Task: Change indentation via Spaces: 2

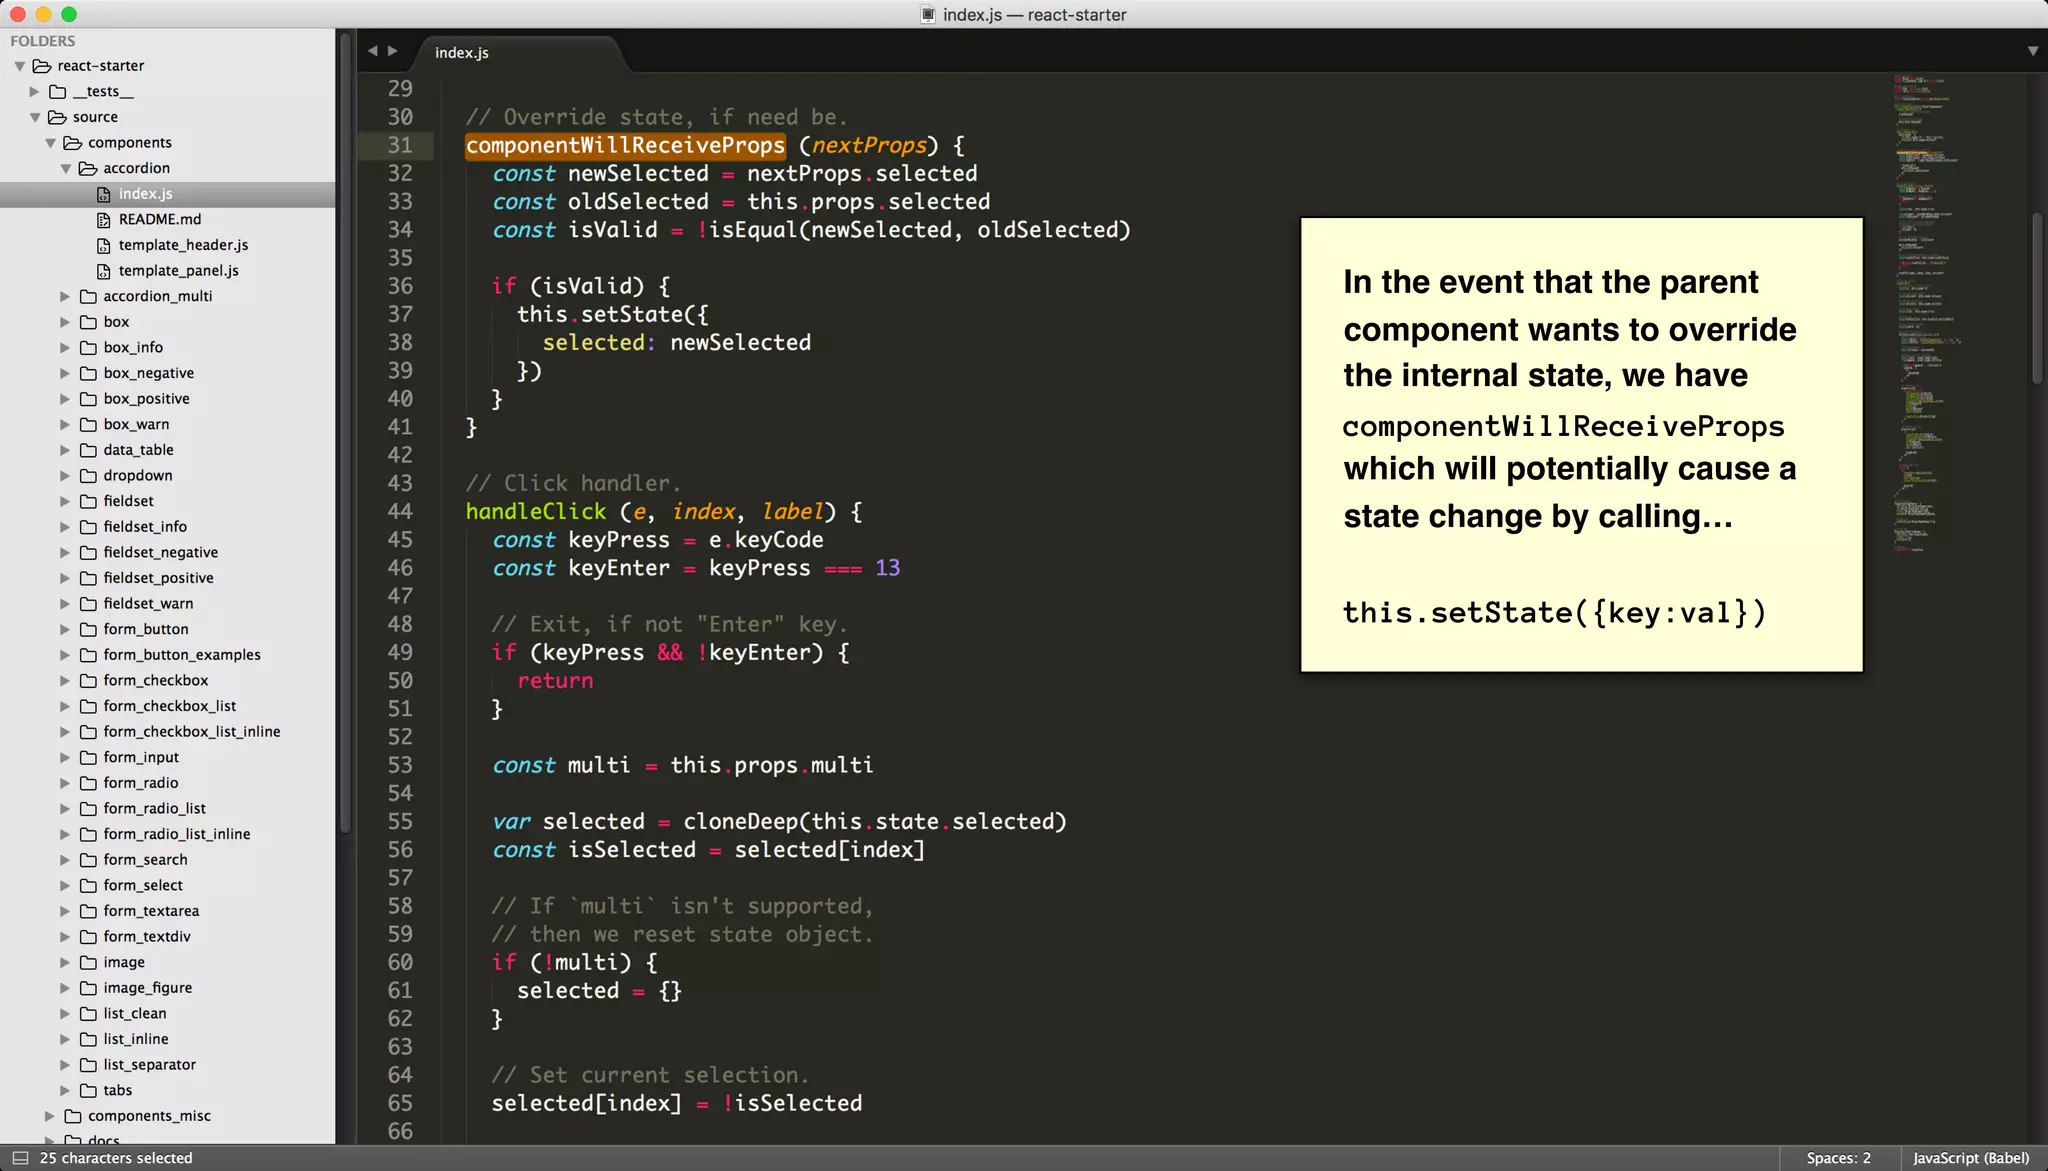Action: tap(1838, 1158)
